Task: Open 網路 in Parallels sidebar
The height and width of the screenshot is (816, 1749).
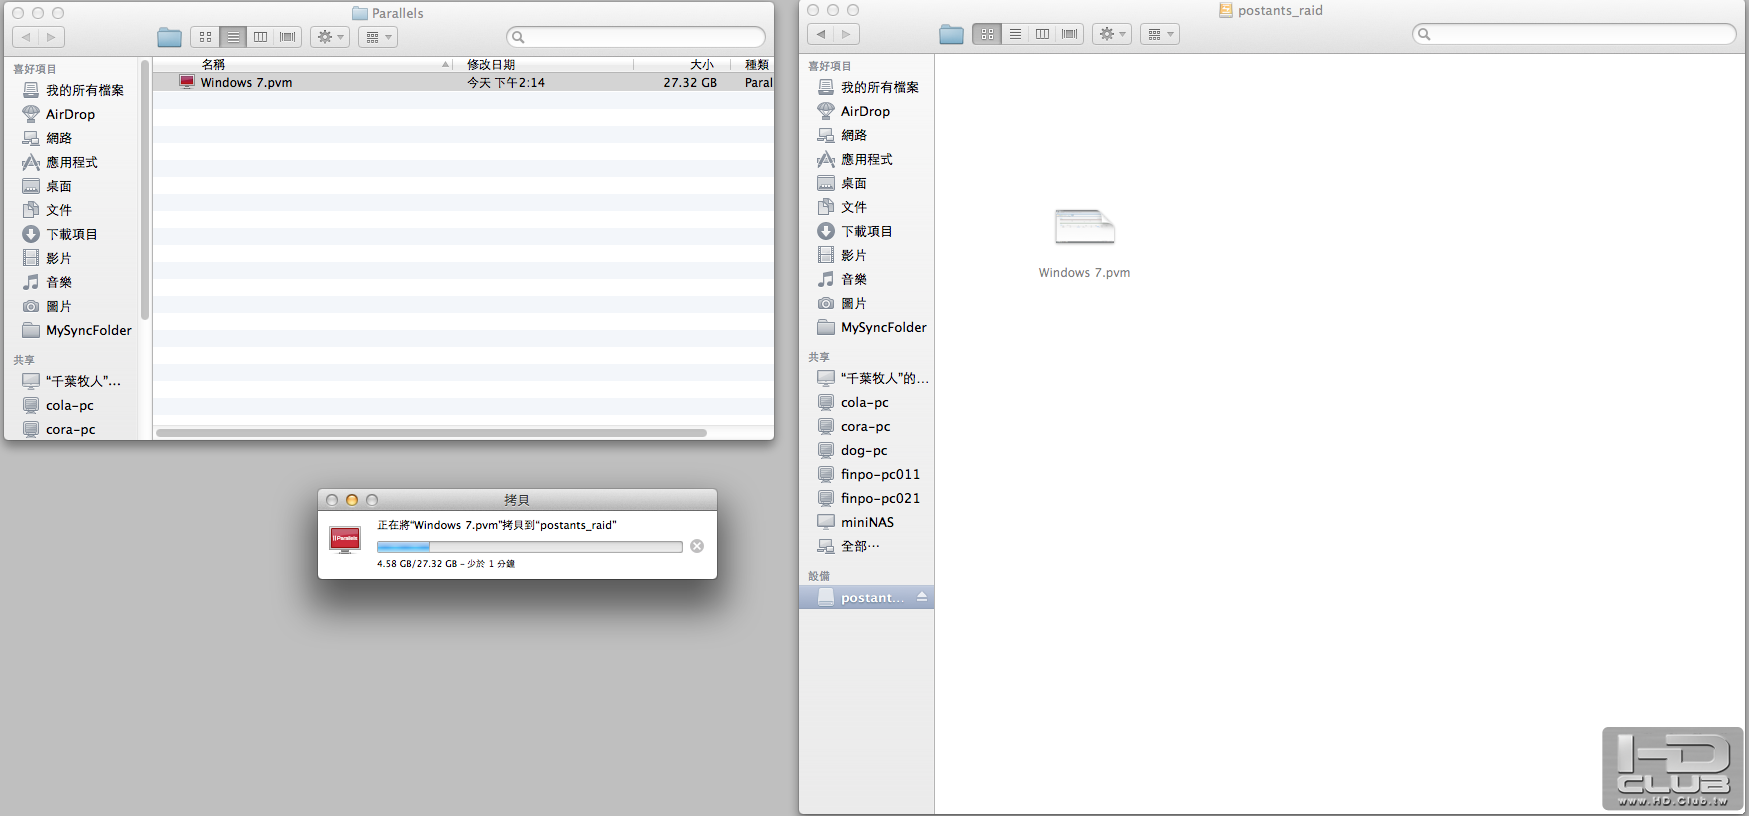Action: point(48,138)
